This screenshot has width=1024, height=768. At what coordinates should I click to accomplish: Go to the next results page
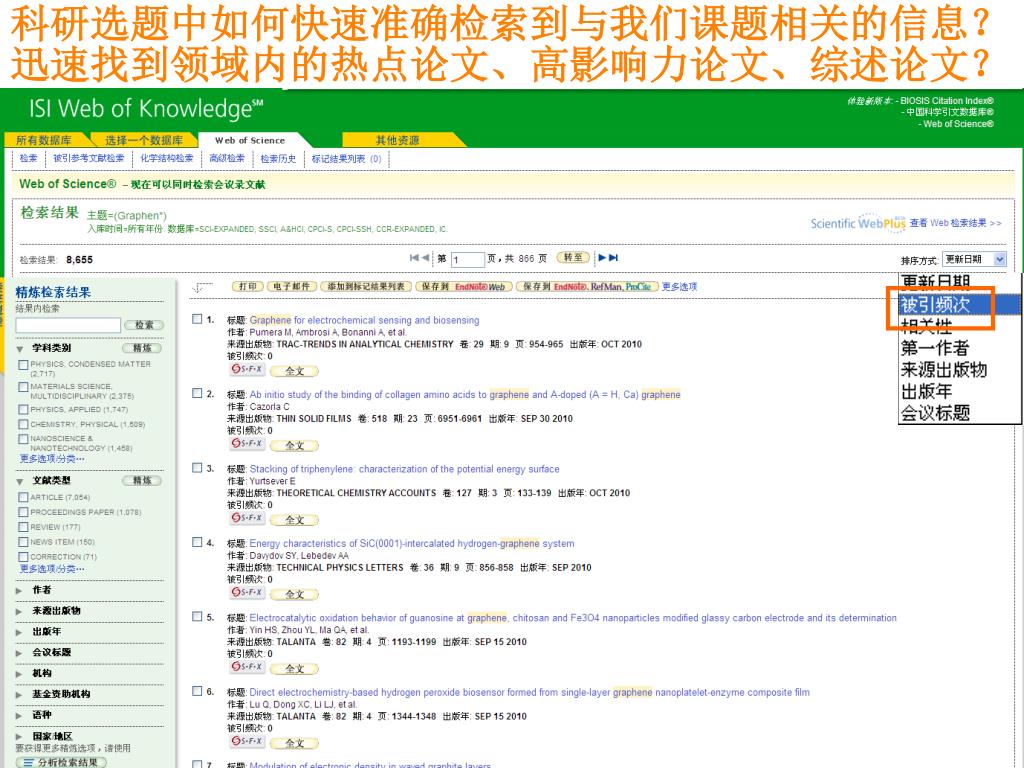[x=602, y=258]
